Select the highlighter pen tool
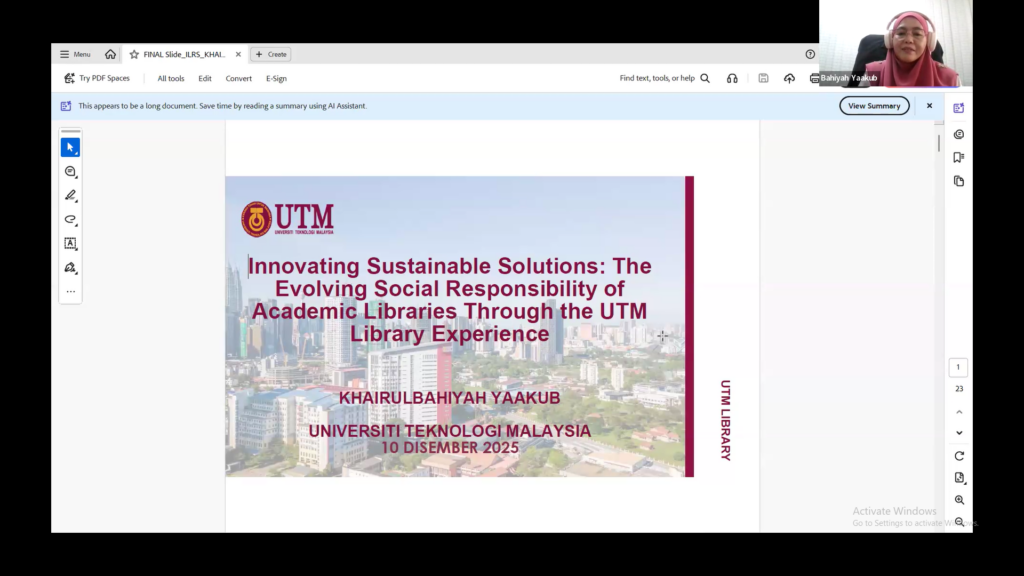The height and width of the screenshot is (576, 1024). pos(70,196)
